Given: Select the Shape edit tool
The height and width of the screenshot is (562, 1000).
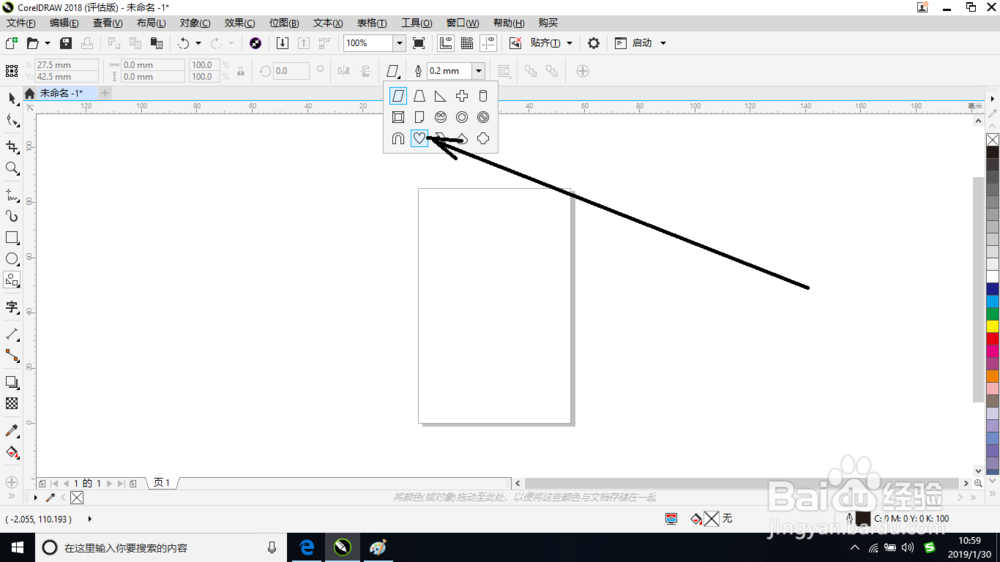Looking at the screenshot, I should (11, 121).
